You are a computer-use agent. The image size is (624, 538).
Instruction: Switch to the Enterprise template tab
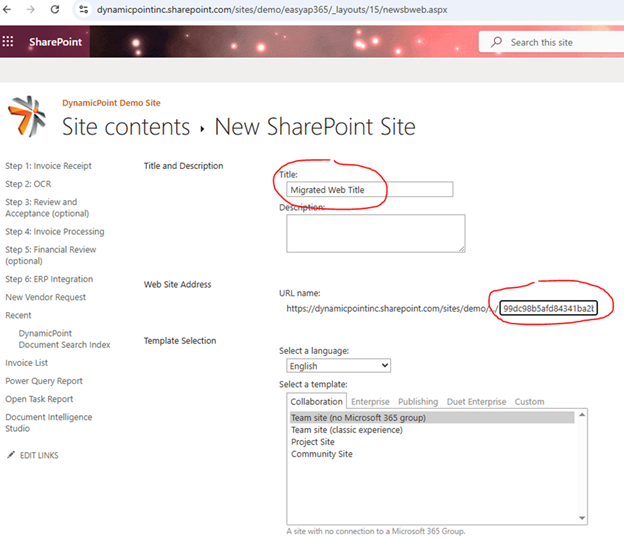click(370, 402)
